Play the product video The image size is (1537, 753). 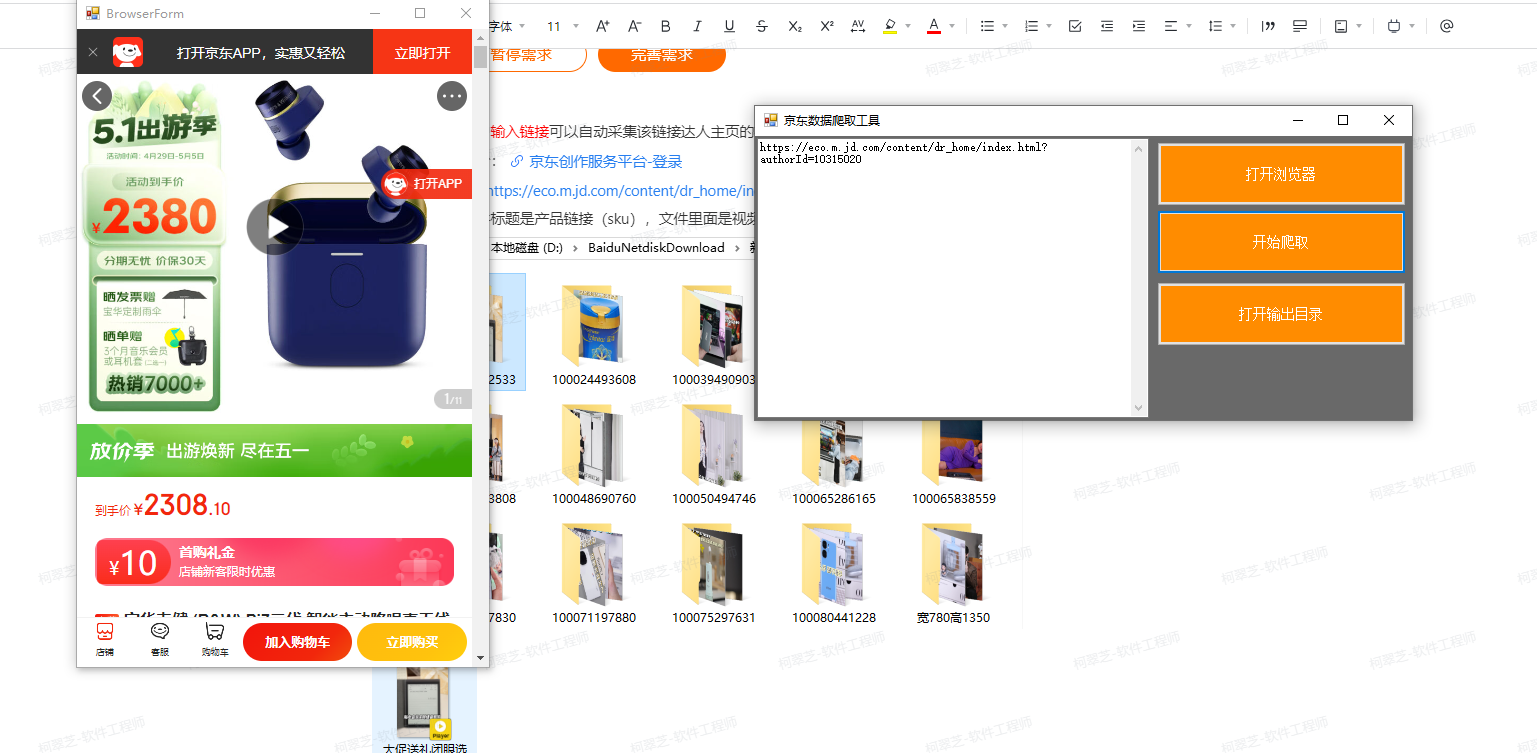click(275, 228)
